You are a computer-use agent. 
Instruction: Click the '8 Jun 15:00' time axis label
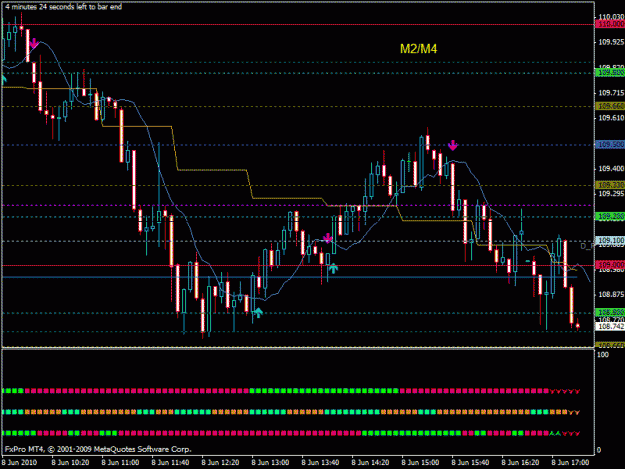(420, 463)
